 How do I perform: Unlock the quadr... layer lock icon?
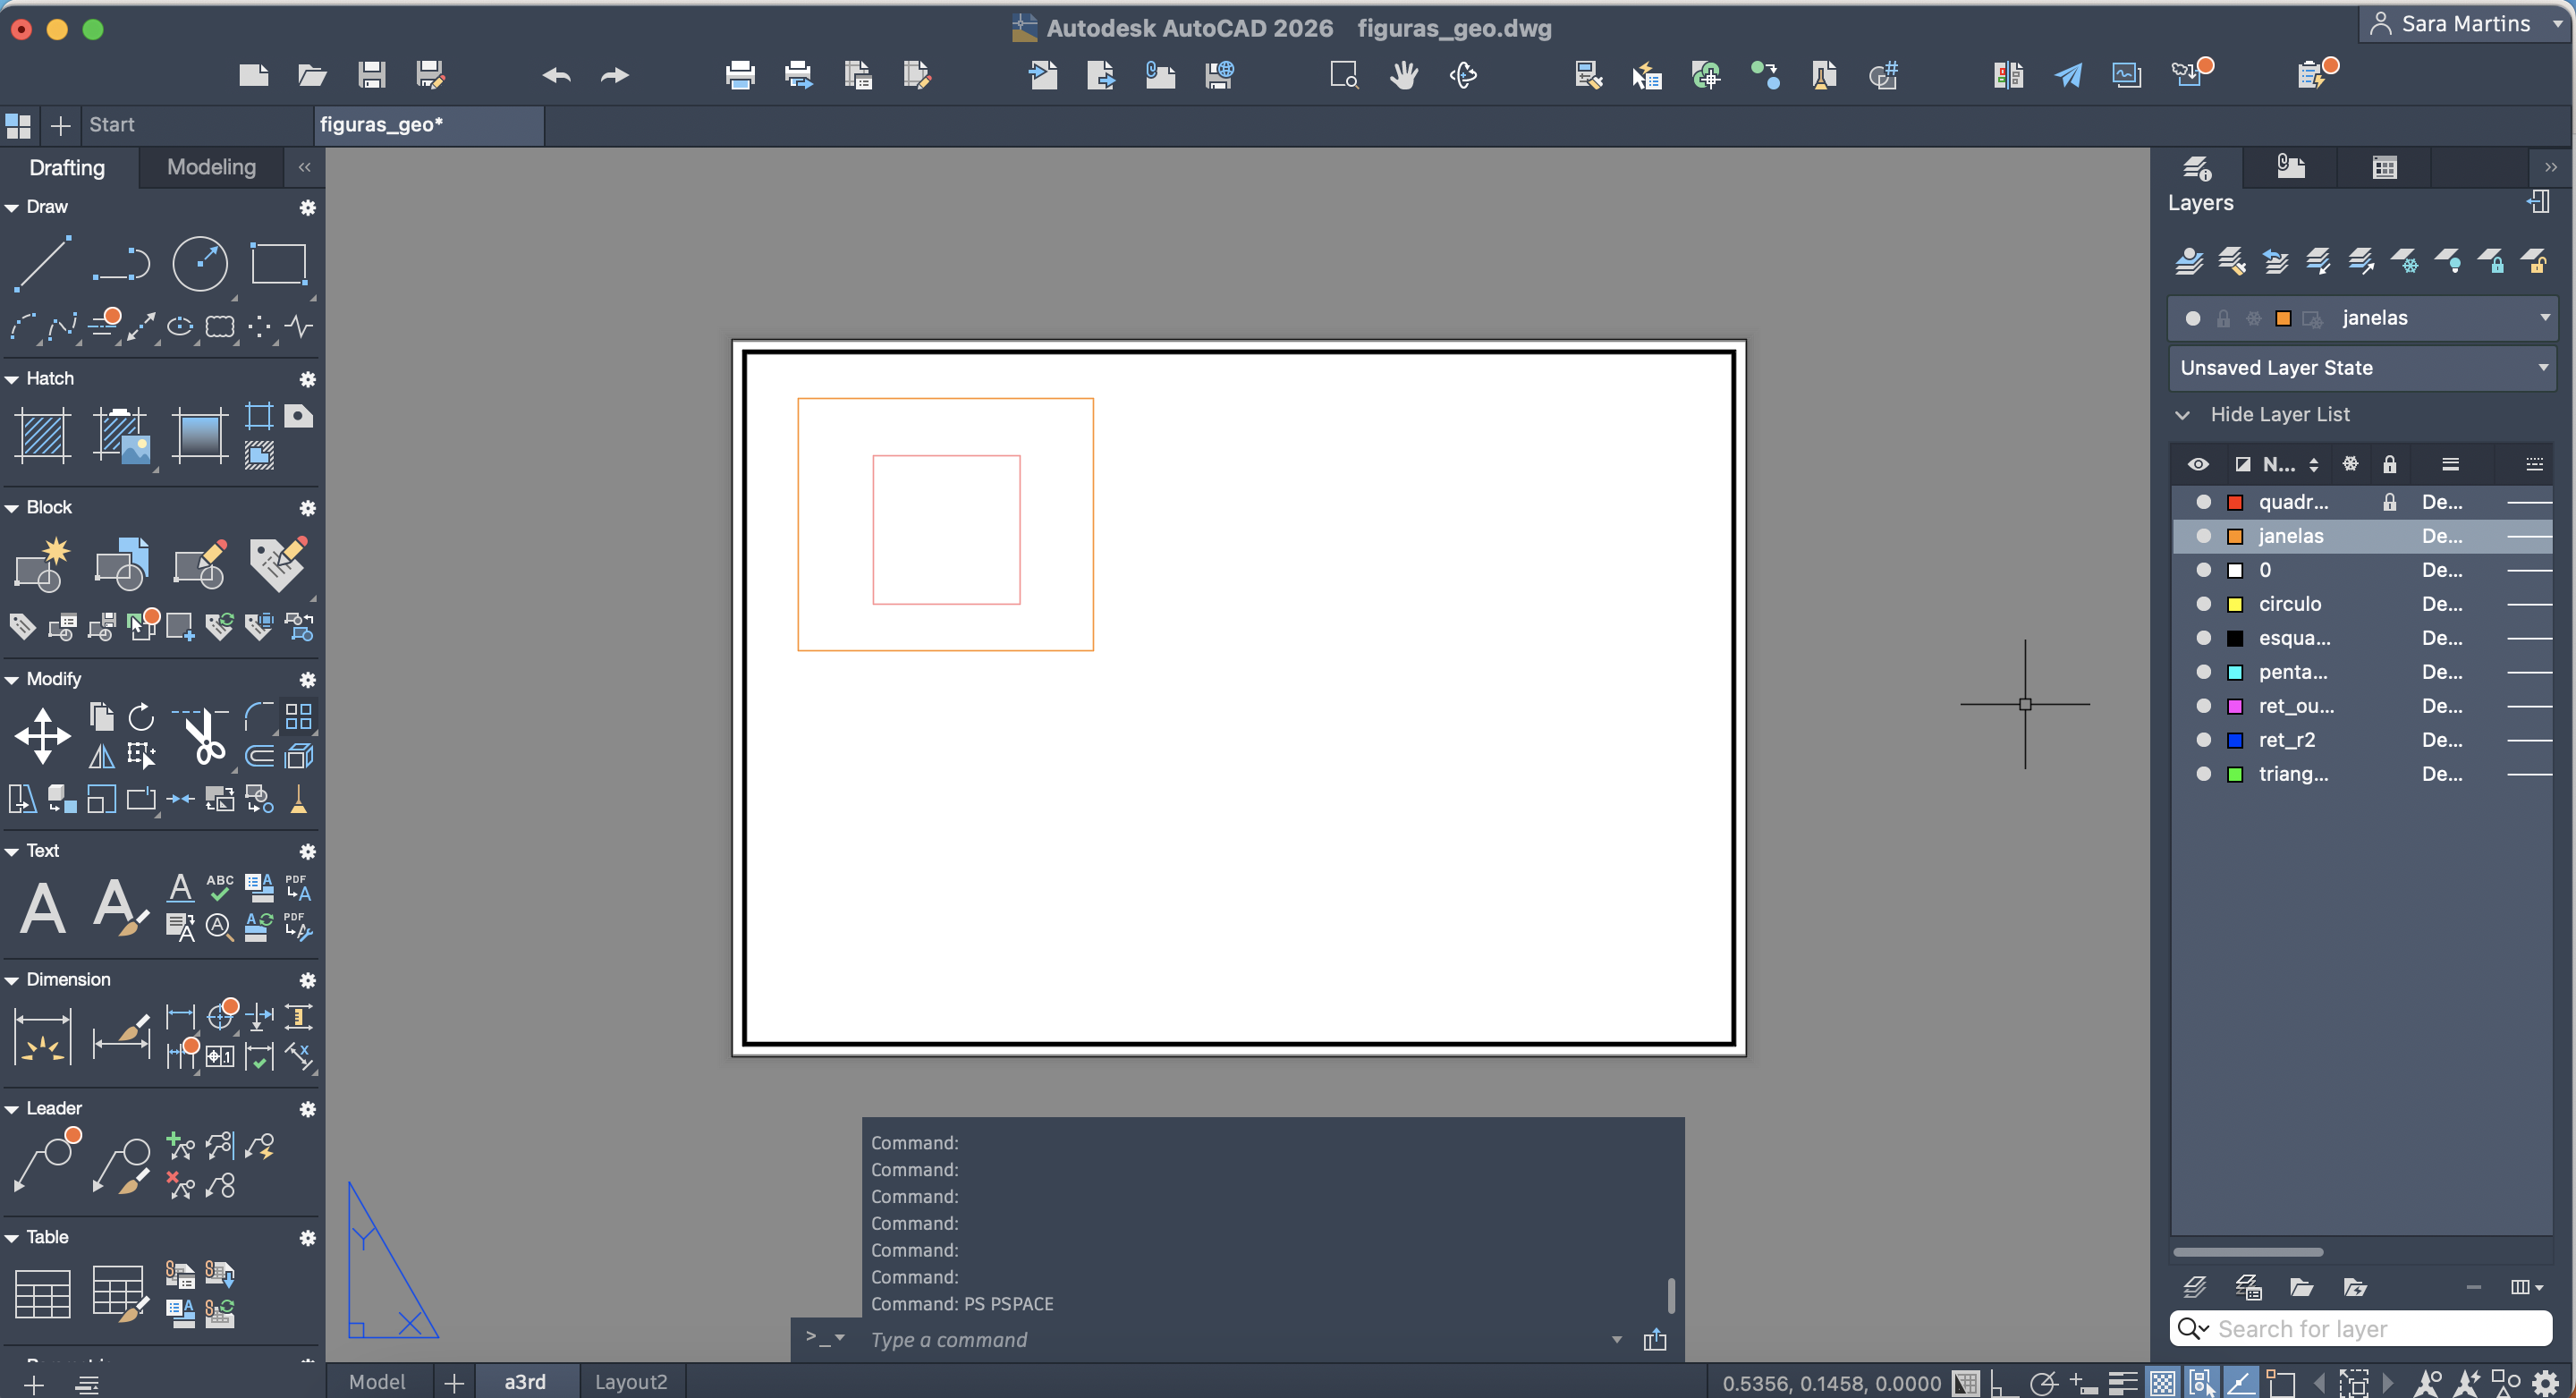click(x=2389, y=502)
